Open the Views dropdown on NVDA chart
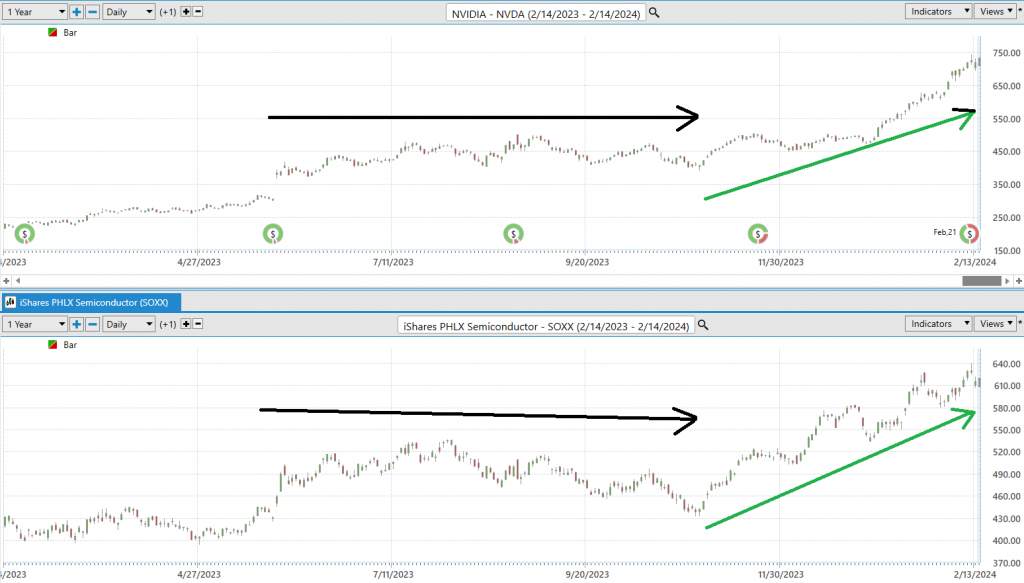This screenshot has height=583, width=1024. click(x=995, y=11)
